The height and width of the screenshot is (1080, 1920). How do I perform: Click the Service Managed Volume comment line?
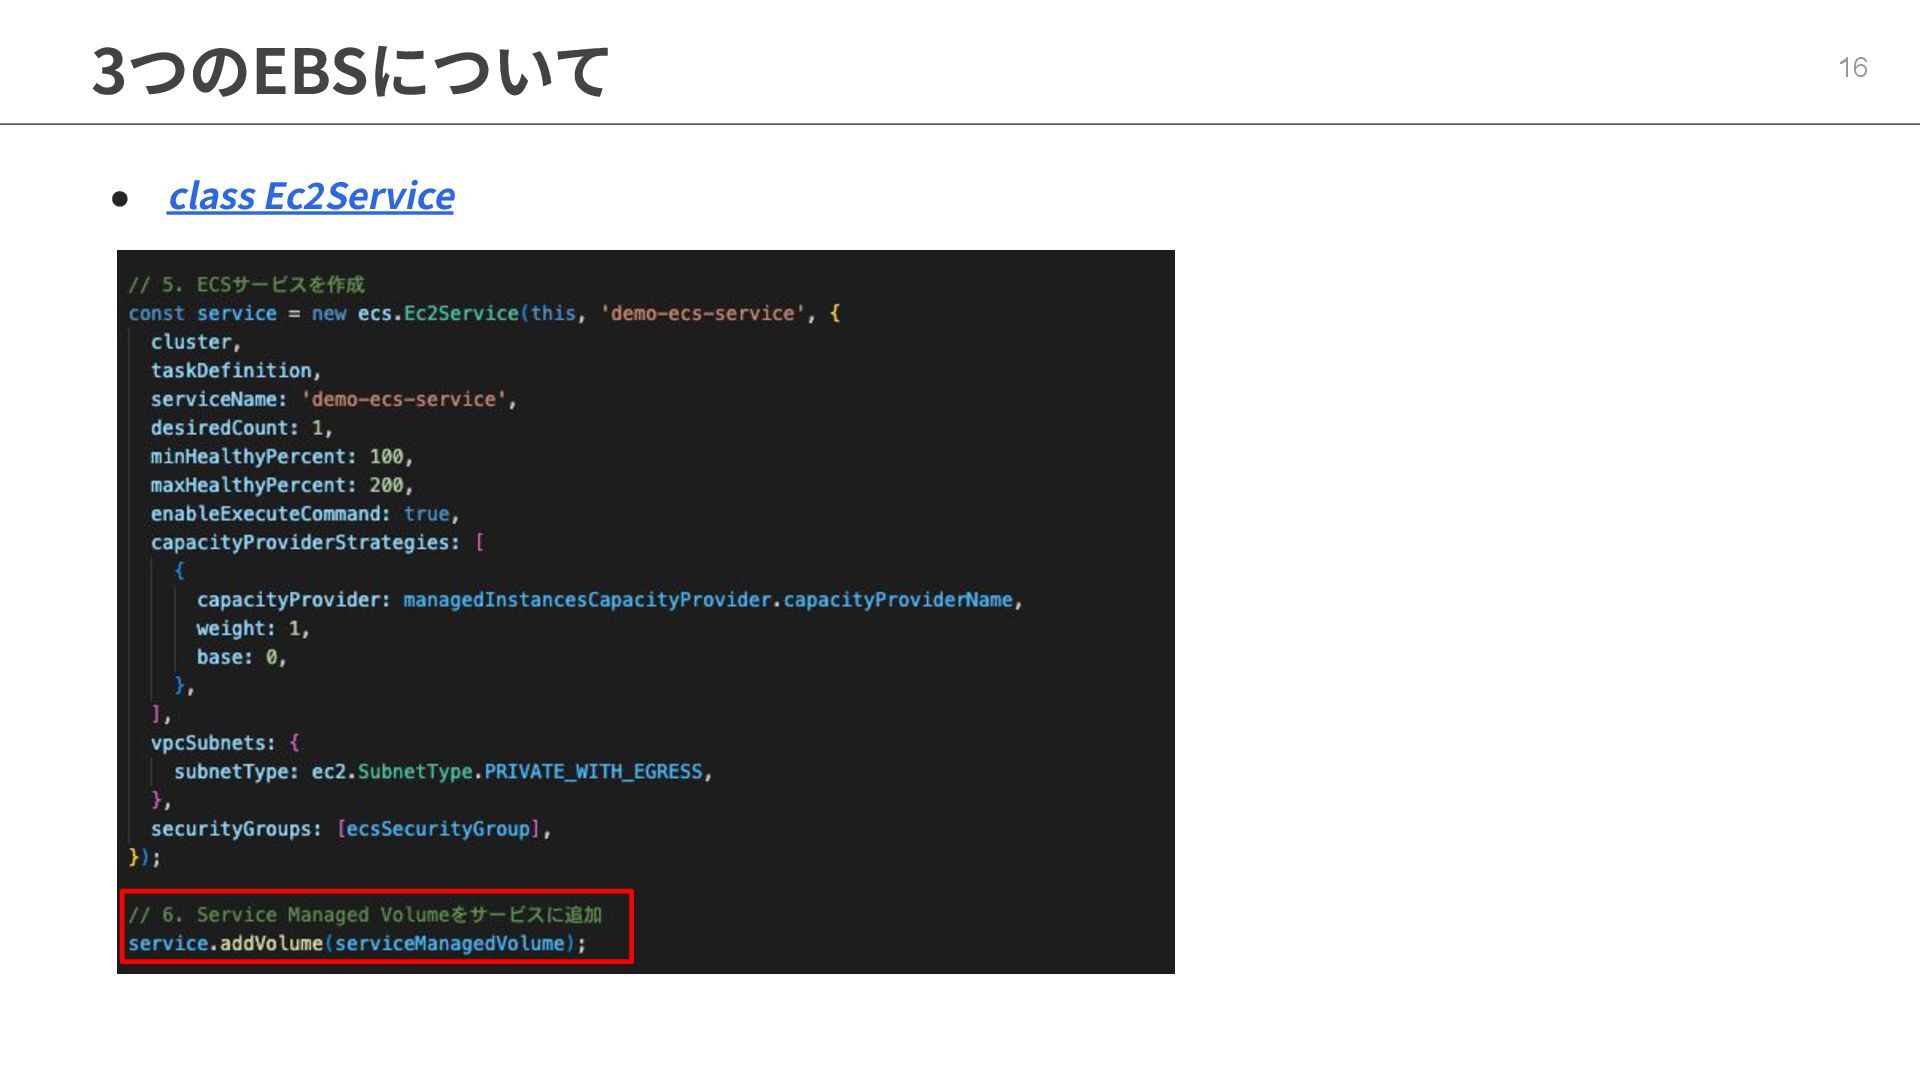364,915
